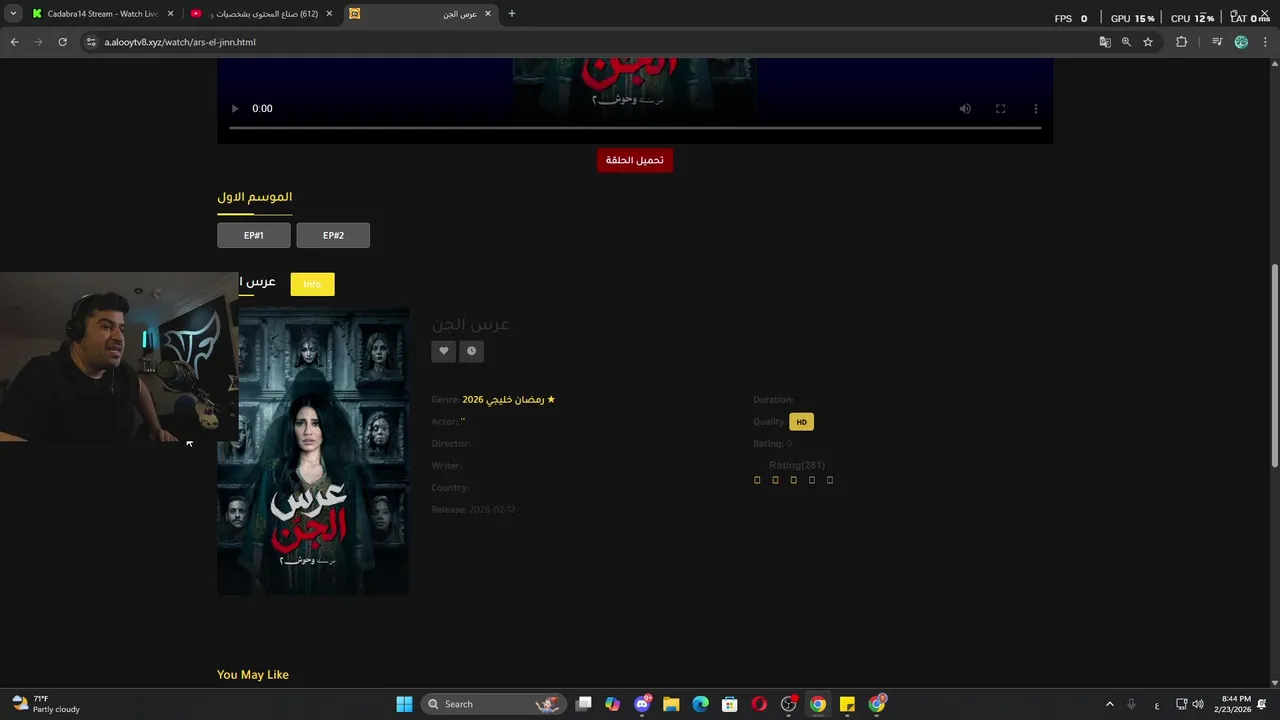1280x720 pixels.
Task: Open the media controls button
Action: (x=1217, y=42)
